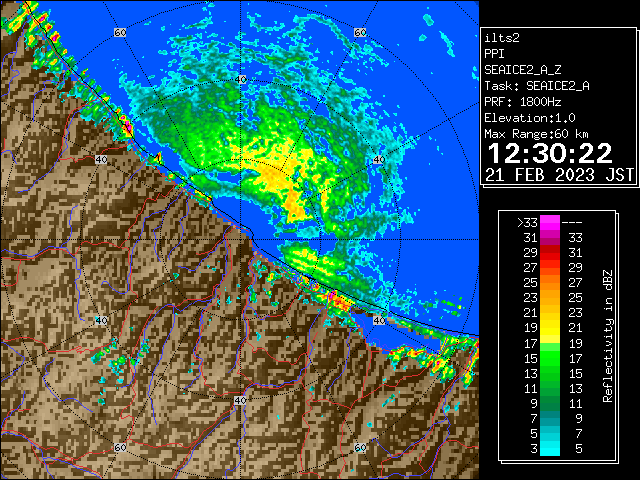Click the 'PPI' scan type label

pyautogui.click(x=494, y=54)
